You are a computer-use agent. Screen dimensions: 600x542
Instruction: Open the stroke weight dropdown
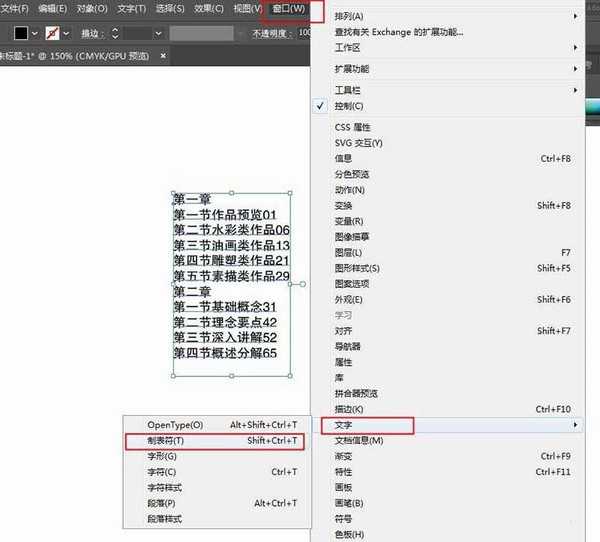tap(158, 33)
